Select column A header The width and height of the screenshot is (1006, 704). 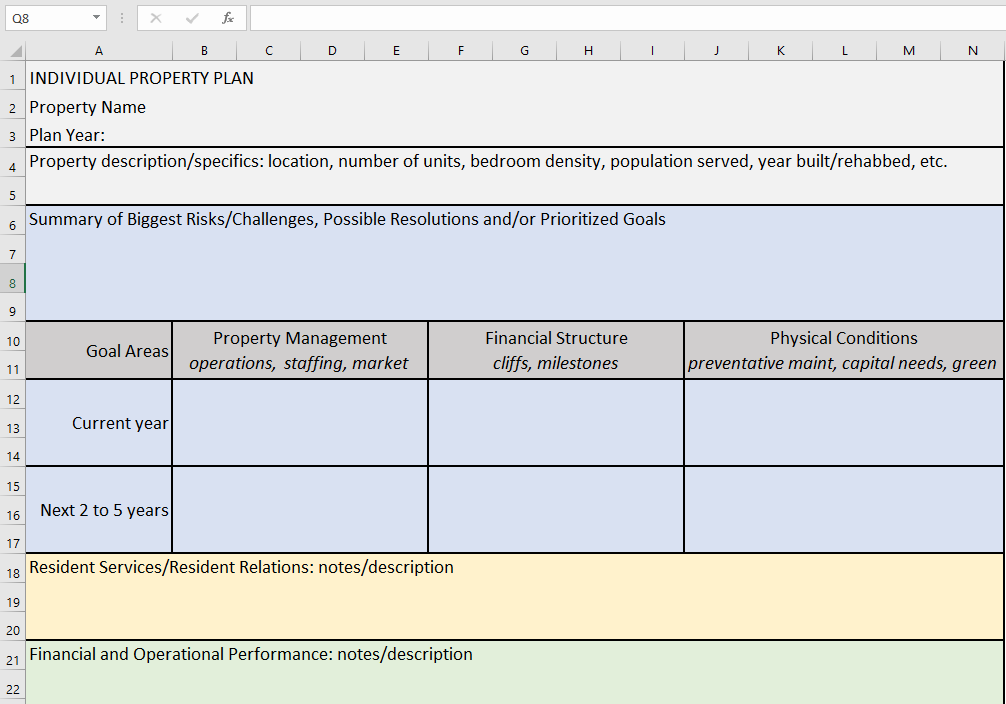tap(99, 49)
